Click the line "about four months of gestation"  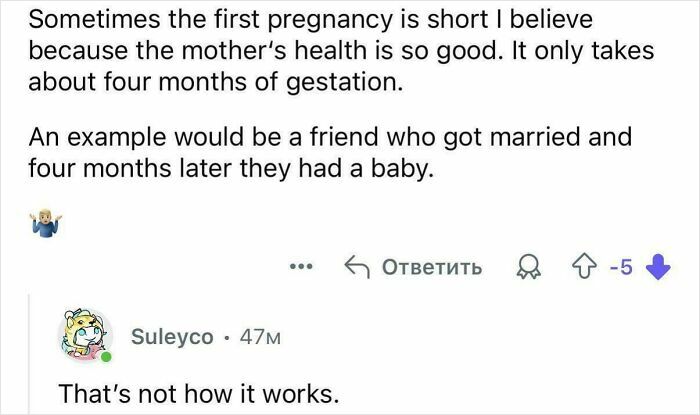pos(205,83)
